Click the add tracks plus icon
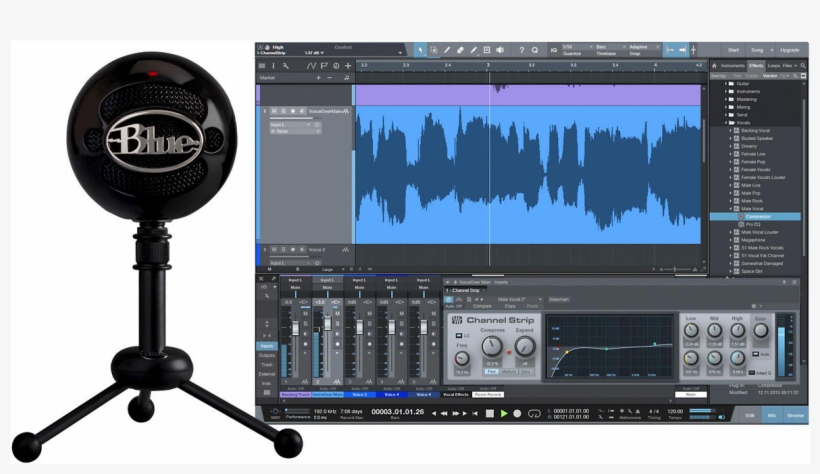The width and height of the screenshot is (820, 474). 348,66
